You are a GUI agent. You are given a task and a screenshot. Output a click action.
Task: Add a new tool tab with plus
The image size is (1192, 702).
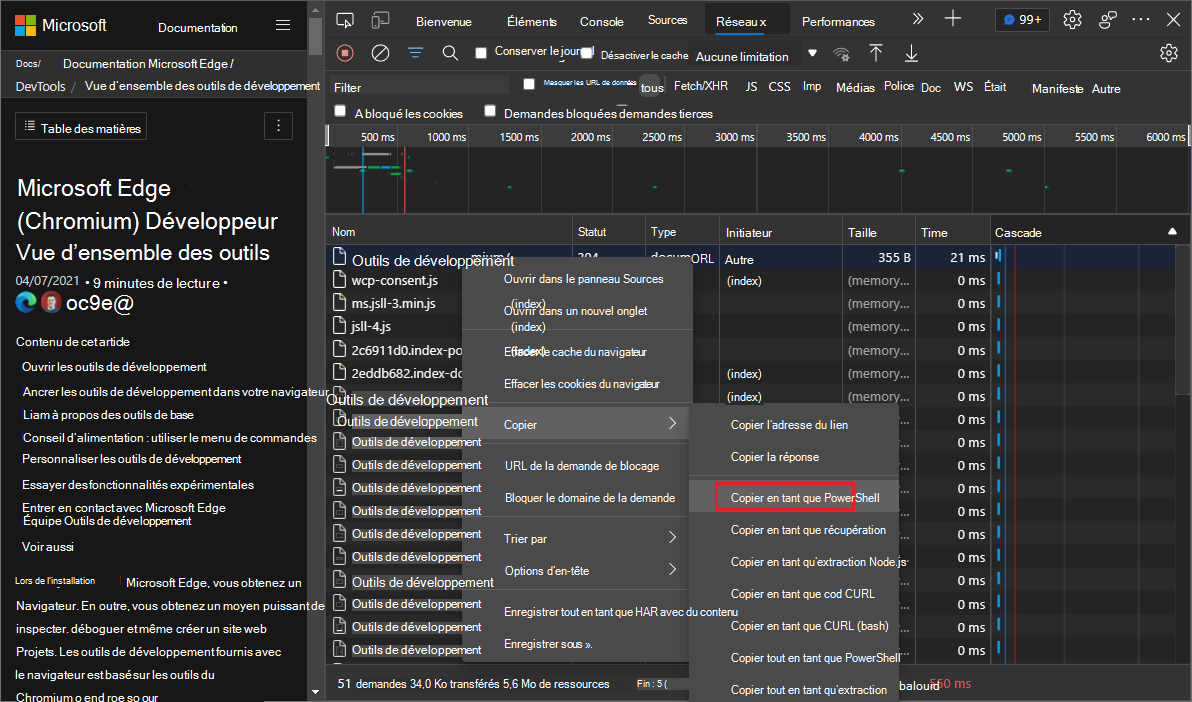[953, 19]
